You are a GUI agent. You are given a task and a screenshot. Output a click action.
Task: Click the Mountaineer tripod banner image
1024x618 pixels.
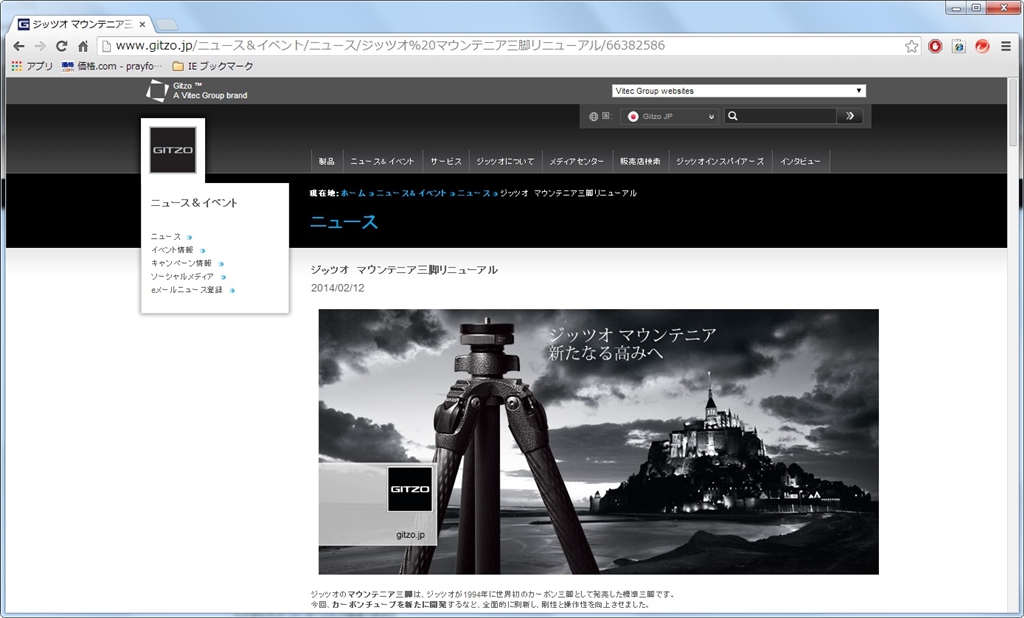598,442
